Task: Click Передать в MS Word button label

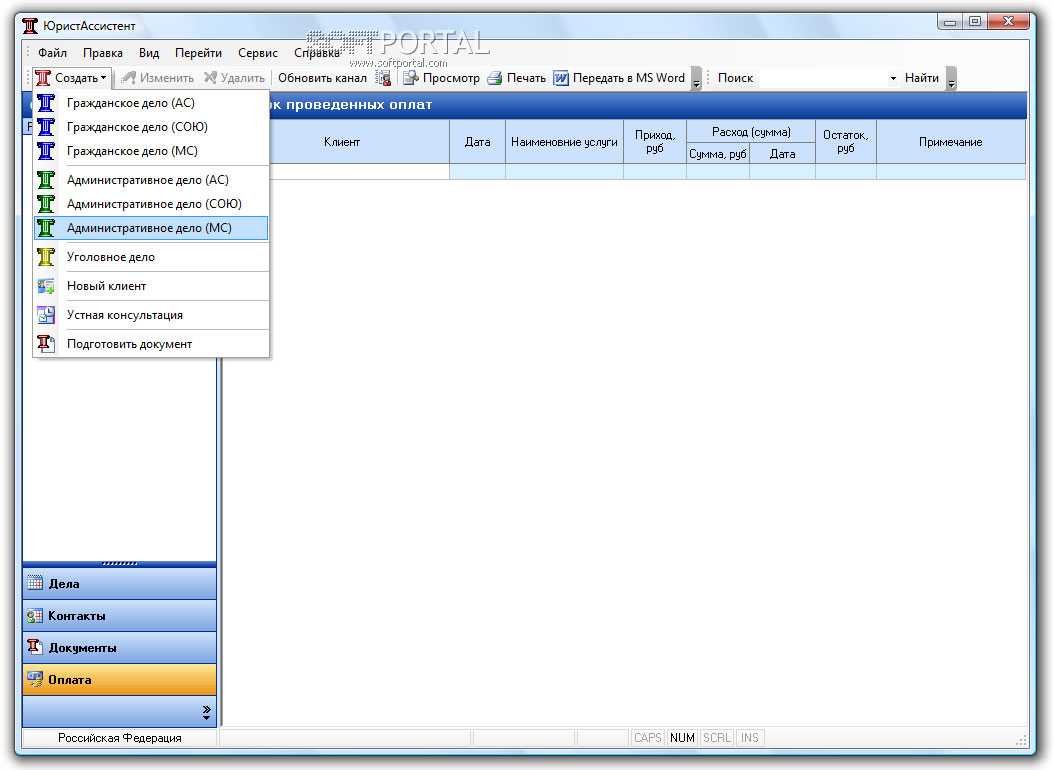Action: 629,78
